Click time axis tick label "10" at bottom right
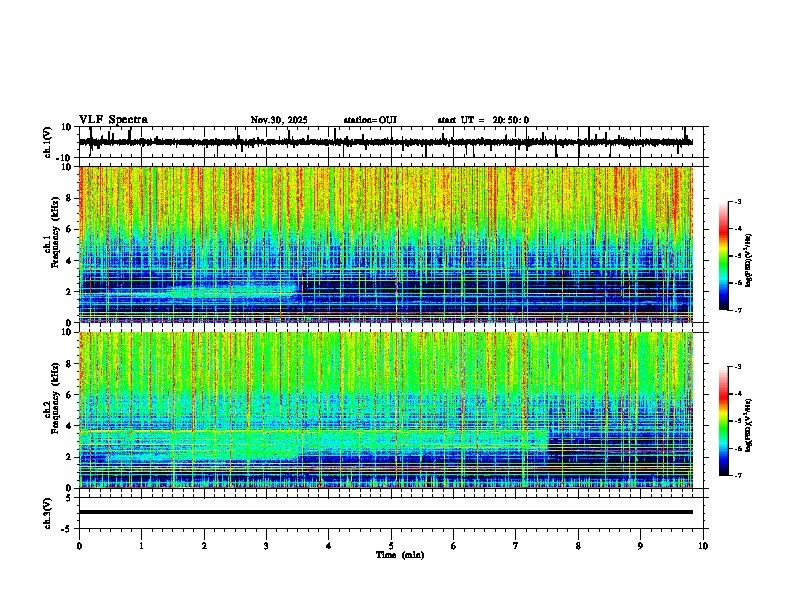The height and width of the screenshot is (612, 792). (703, 546)
